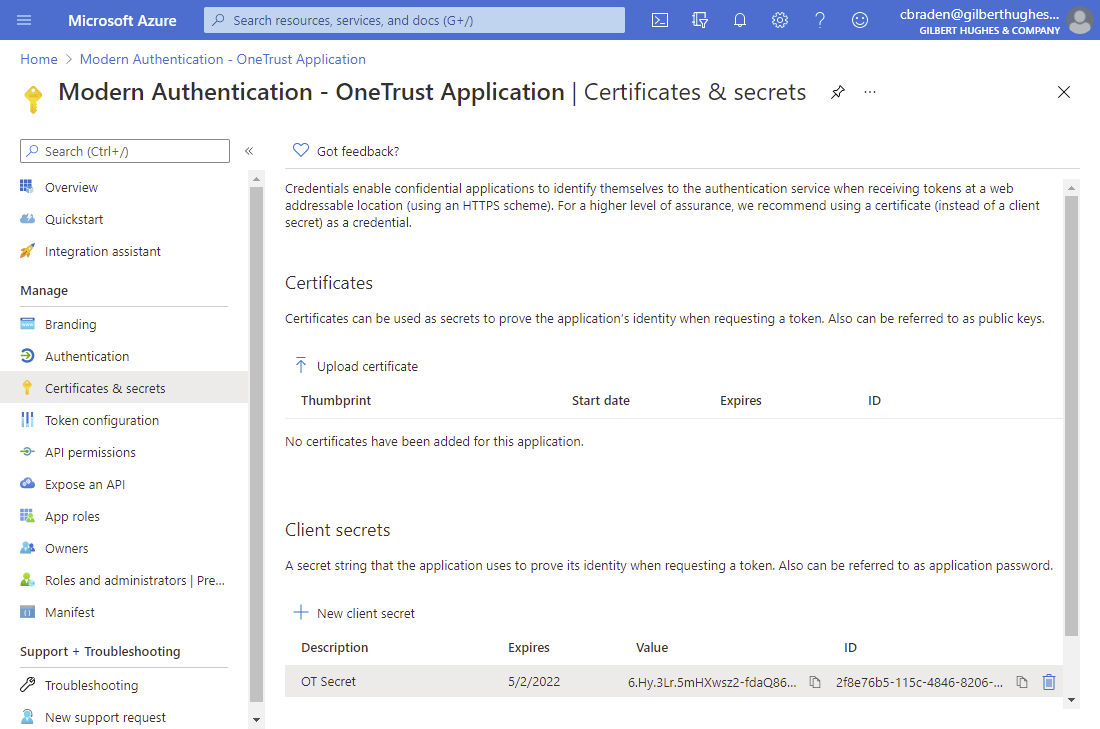Click the Overview icon in sidebar
Viewport: 1100px width, 729px height.
click(x=27, y=187)
